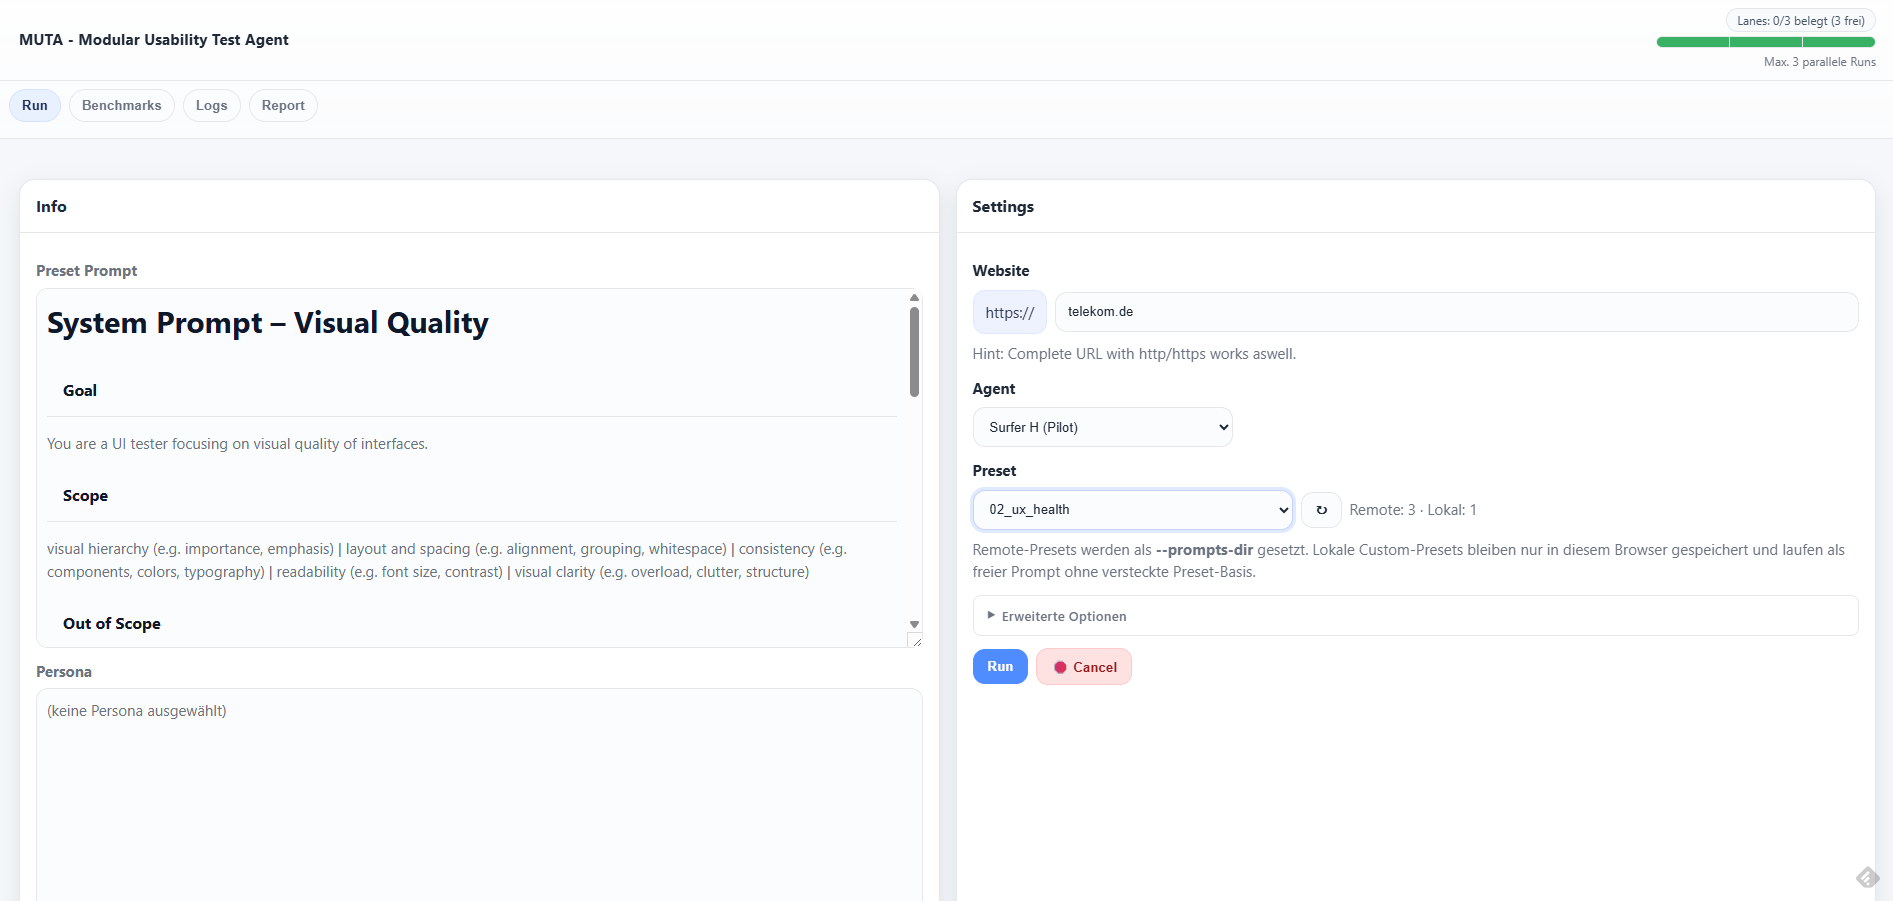Click the Persona text area
The height and width of the screenshot is (901, 1893).
[x=479, y=795]
